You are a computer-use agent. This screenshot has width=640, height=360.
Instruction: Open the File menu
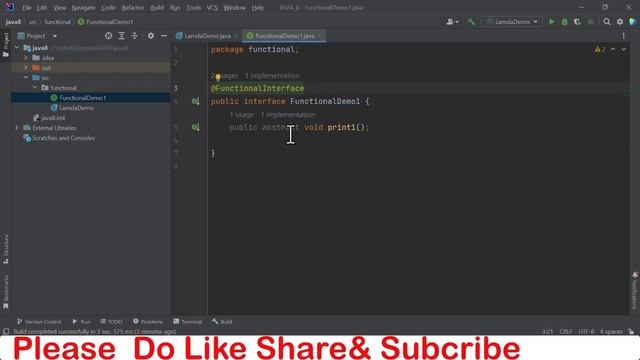27,8
